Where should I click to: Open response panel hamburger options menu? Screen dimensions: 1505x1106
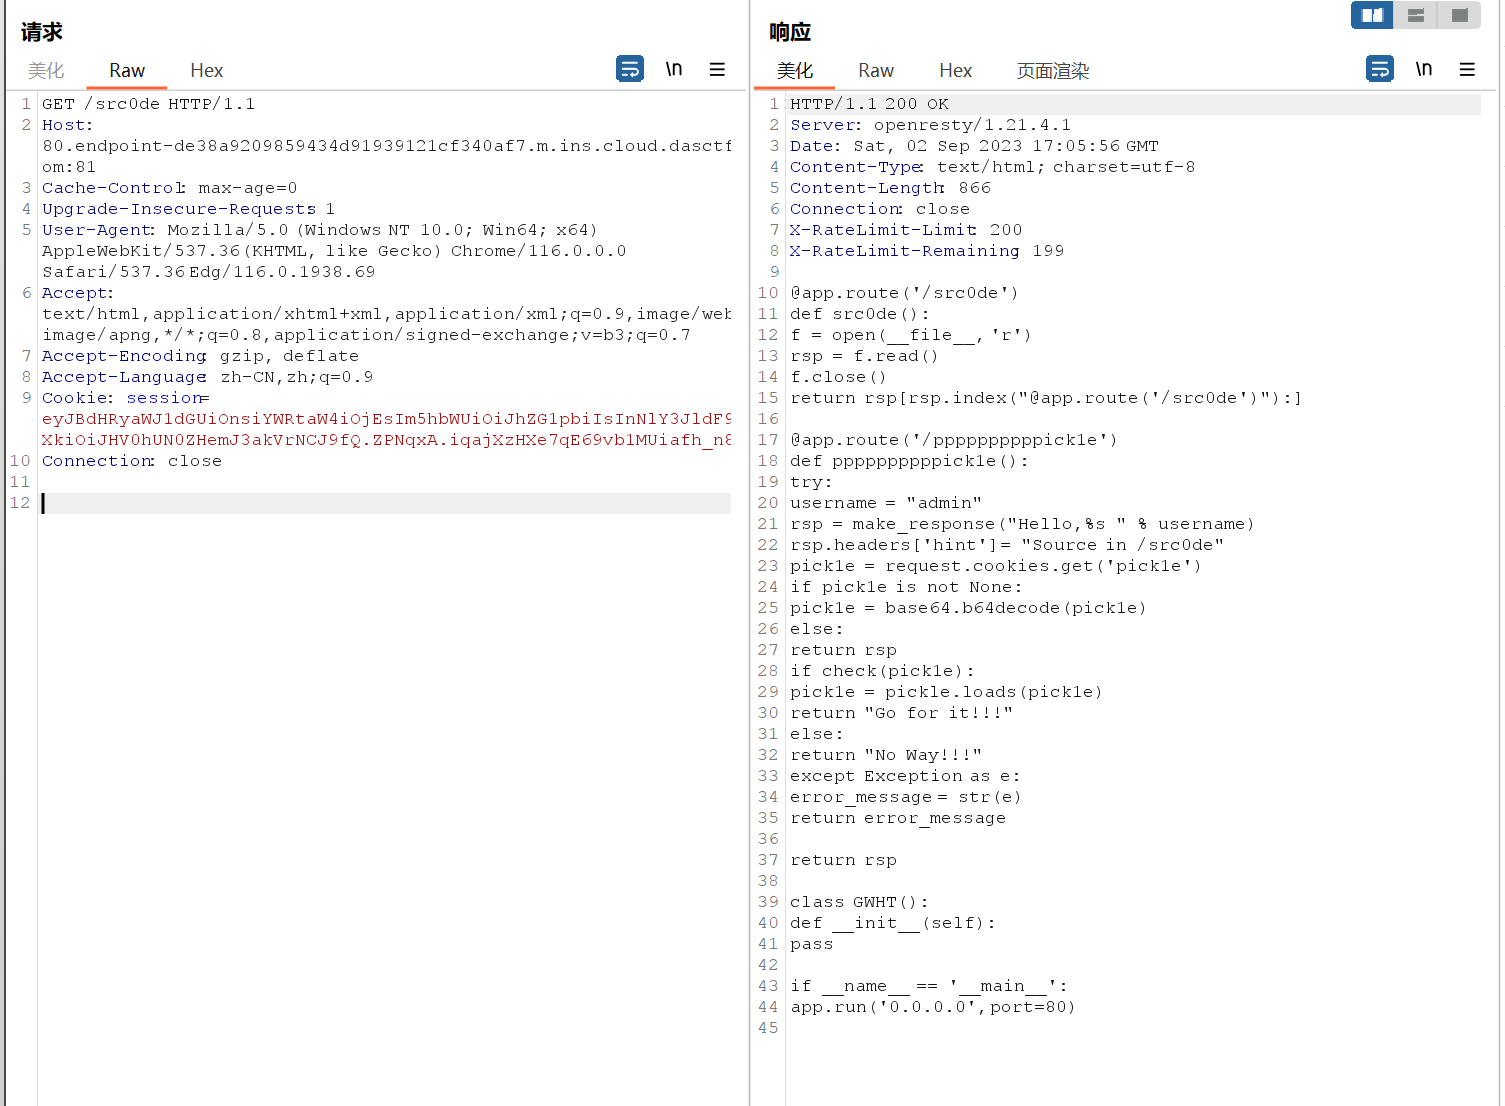point(1467,69)
